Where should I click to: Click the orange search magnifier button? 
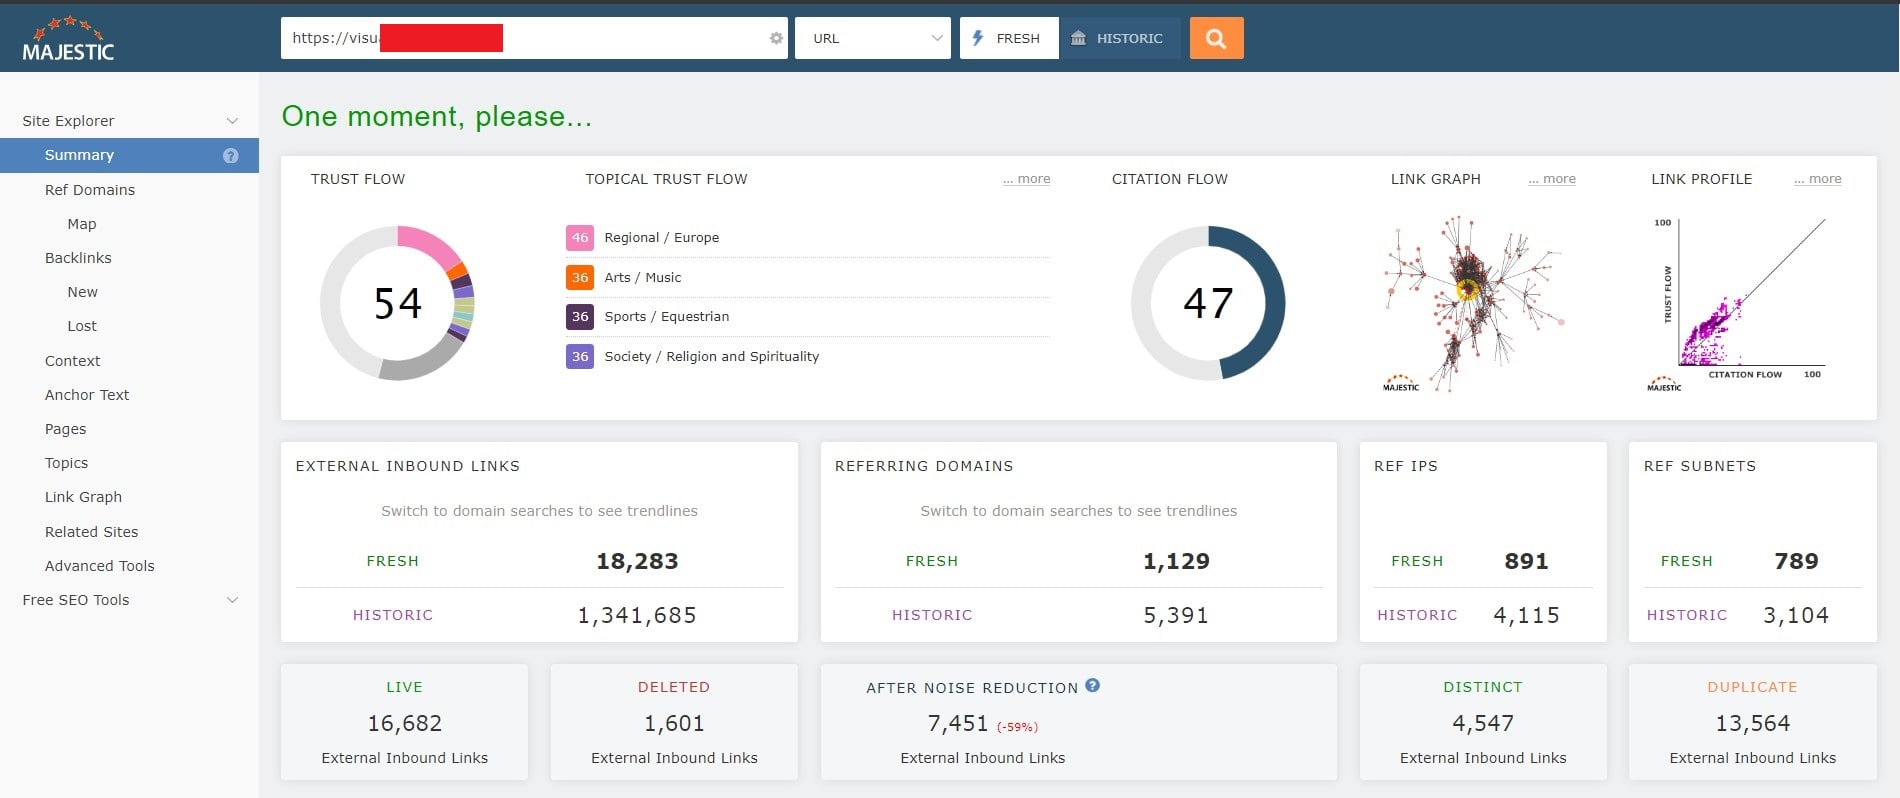[x=1216, y=38]
